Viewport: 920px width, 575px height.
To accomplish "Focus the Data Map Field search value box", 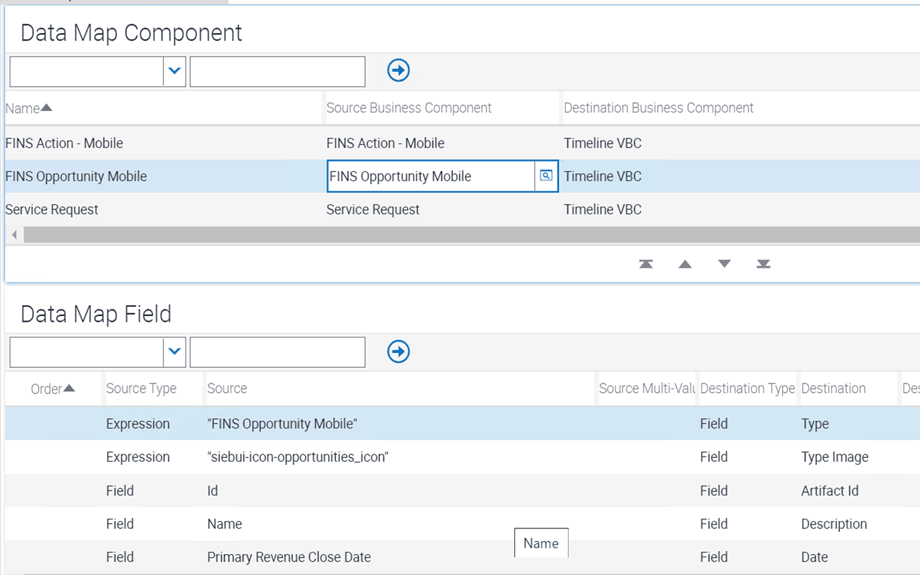I will pyautogui.click(x=277, y=352).
